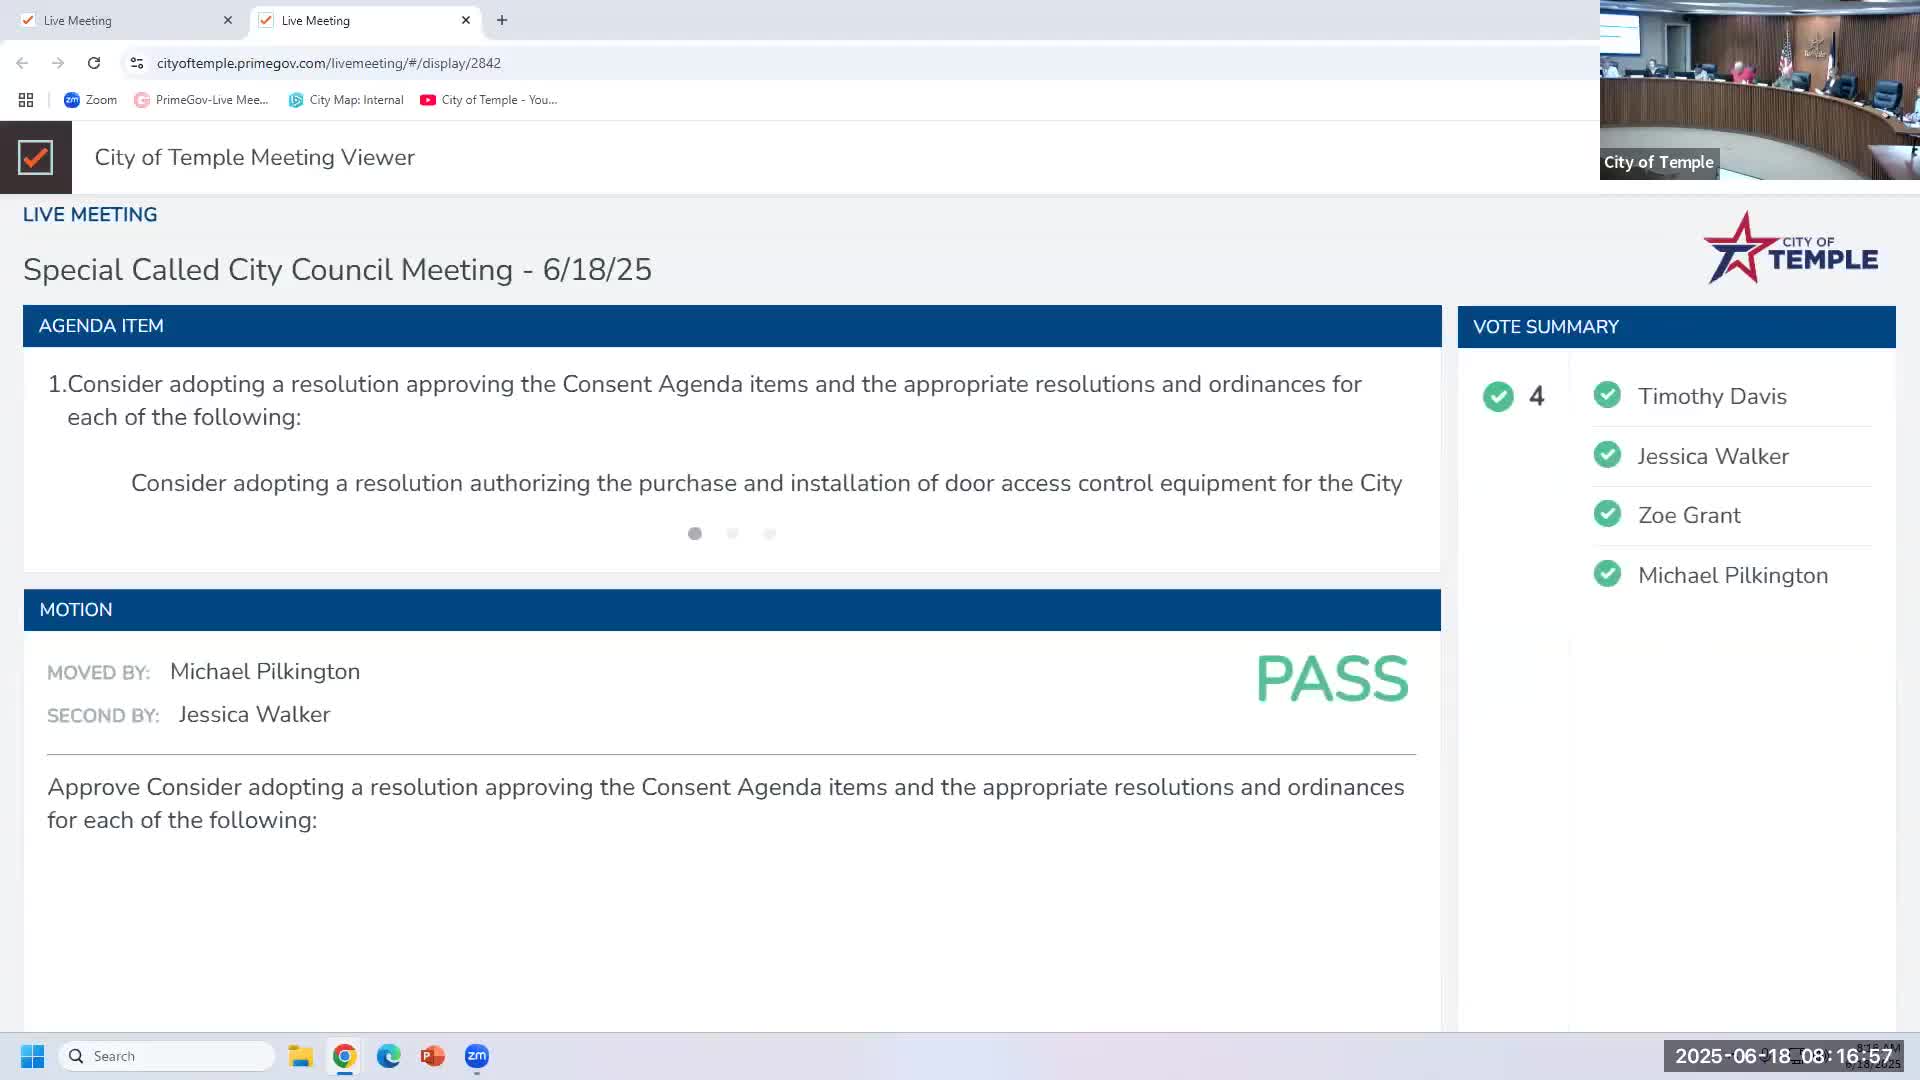This screenshot has height=1080, width=1920.
Task: Click the Windows Start button
Action: tap(32, 1056)
